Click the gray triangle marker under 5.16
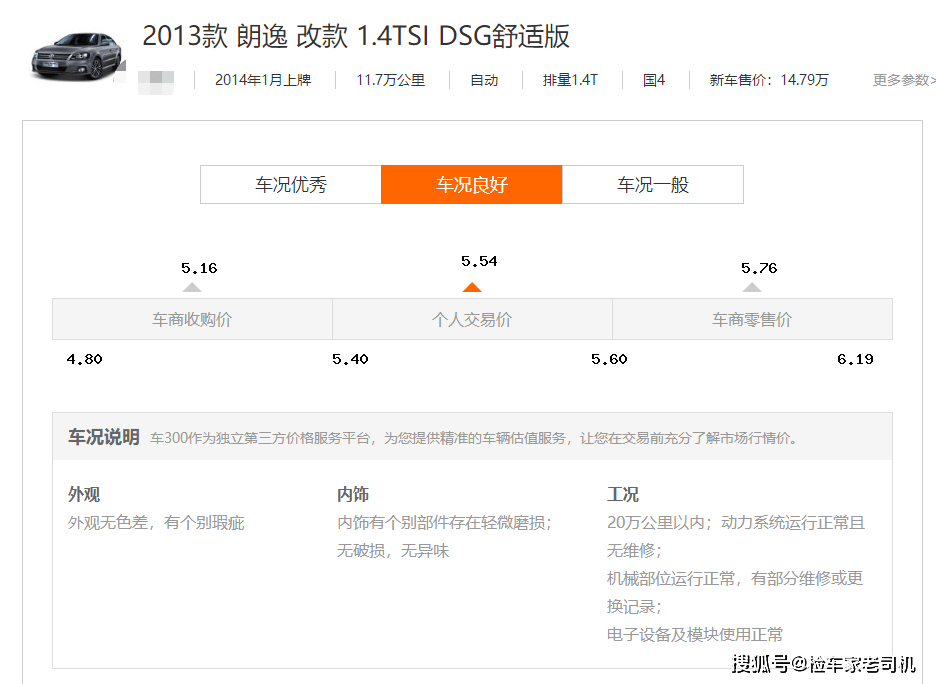936x684 pixels. 192,287
